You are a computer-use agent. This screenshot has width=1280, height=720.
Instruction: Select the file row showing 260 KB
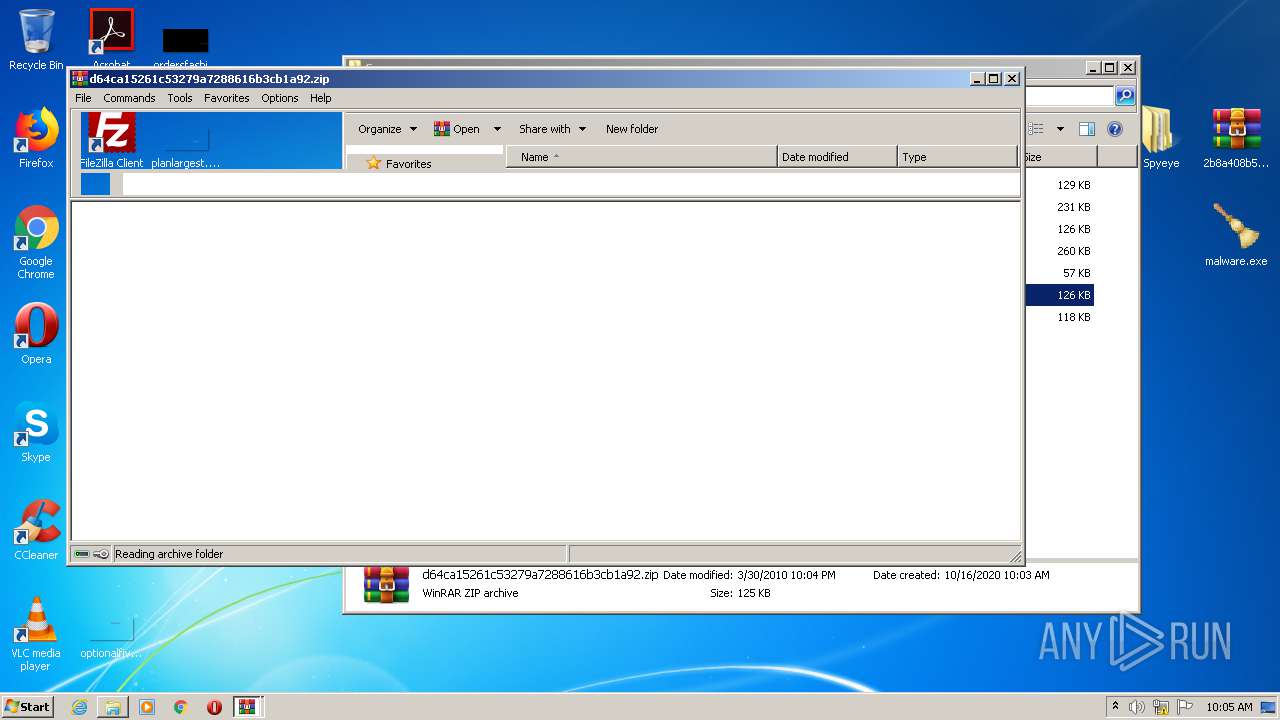pos(1059,251)
